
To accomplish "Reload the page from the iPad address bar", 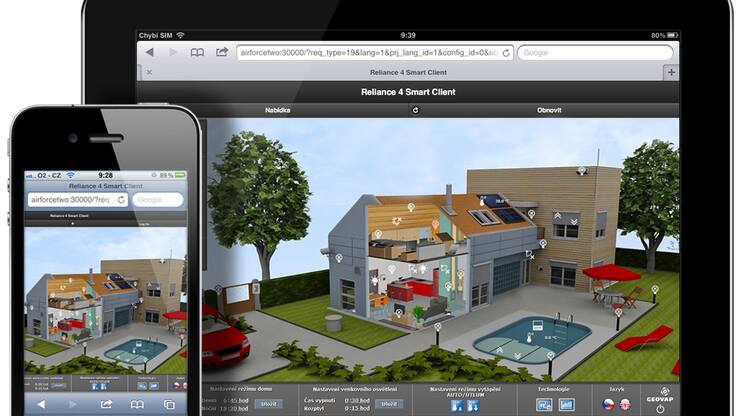I will click(x=506, y=52).
